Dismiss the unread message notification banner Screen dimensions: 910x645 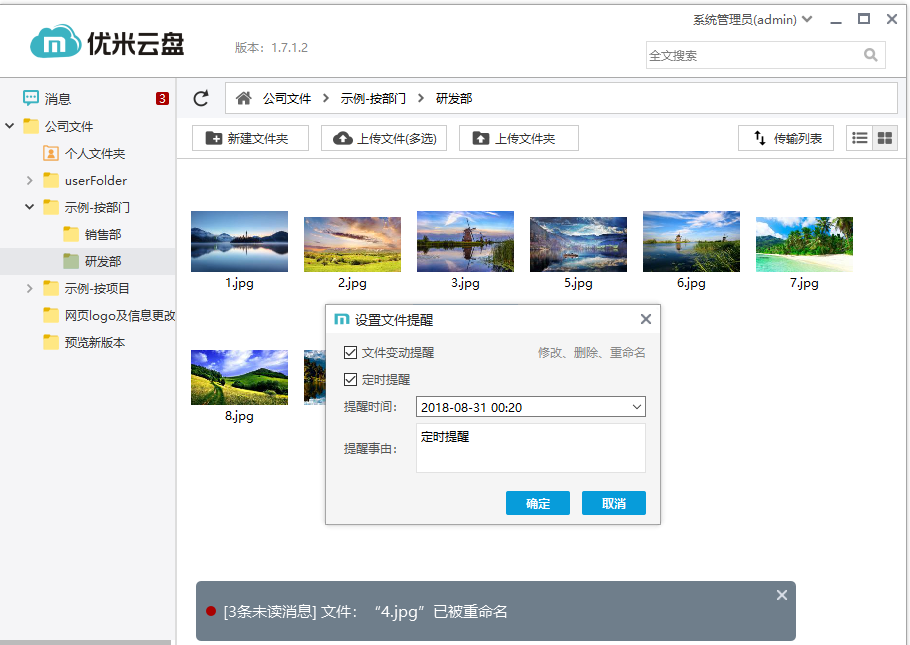[x=781, y=595]
